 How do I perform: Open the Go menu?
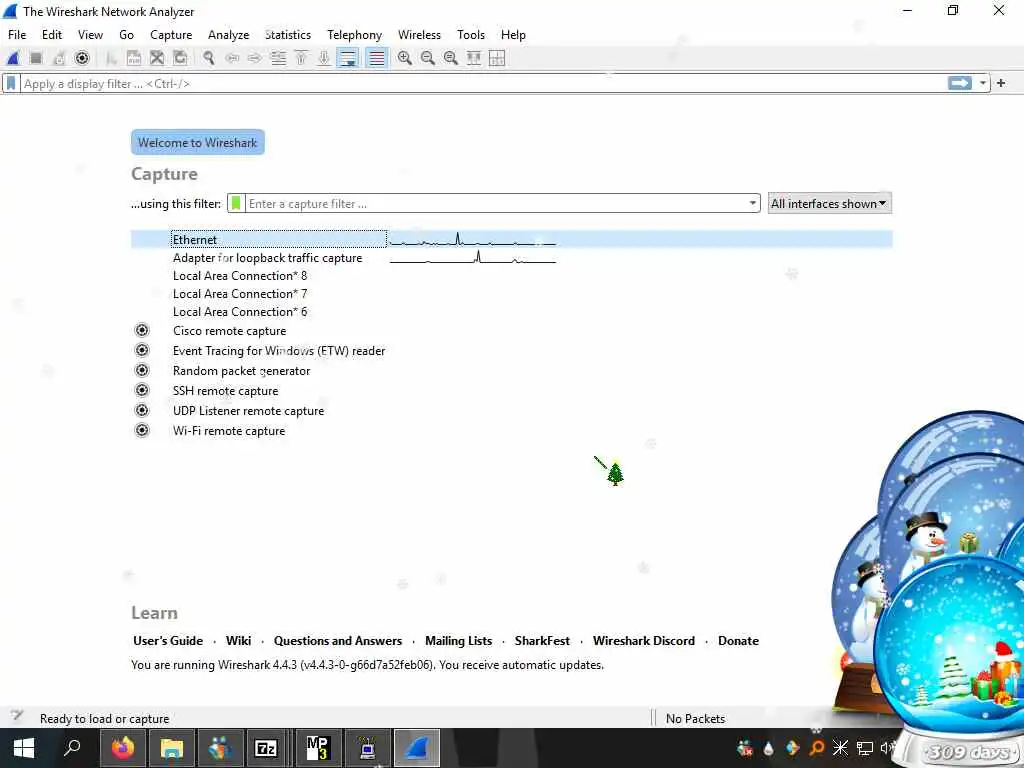click(x=127, y=35)
